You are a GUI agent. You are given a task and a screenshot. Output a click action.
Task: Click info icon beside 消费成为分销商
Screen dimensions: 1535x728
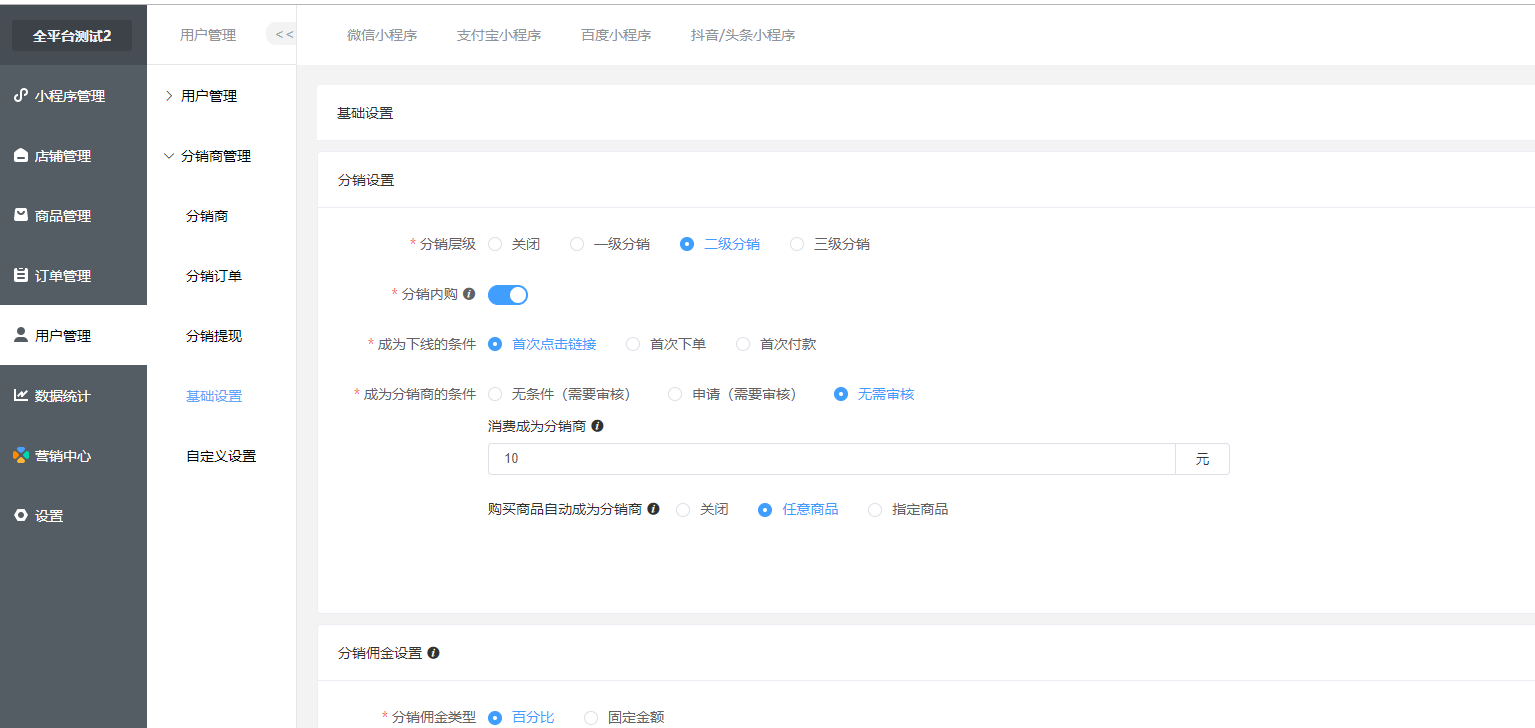coord(597,426)
